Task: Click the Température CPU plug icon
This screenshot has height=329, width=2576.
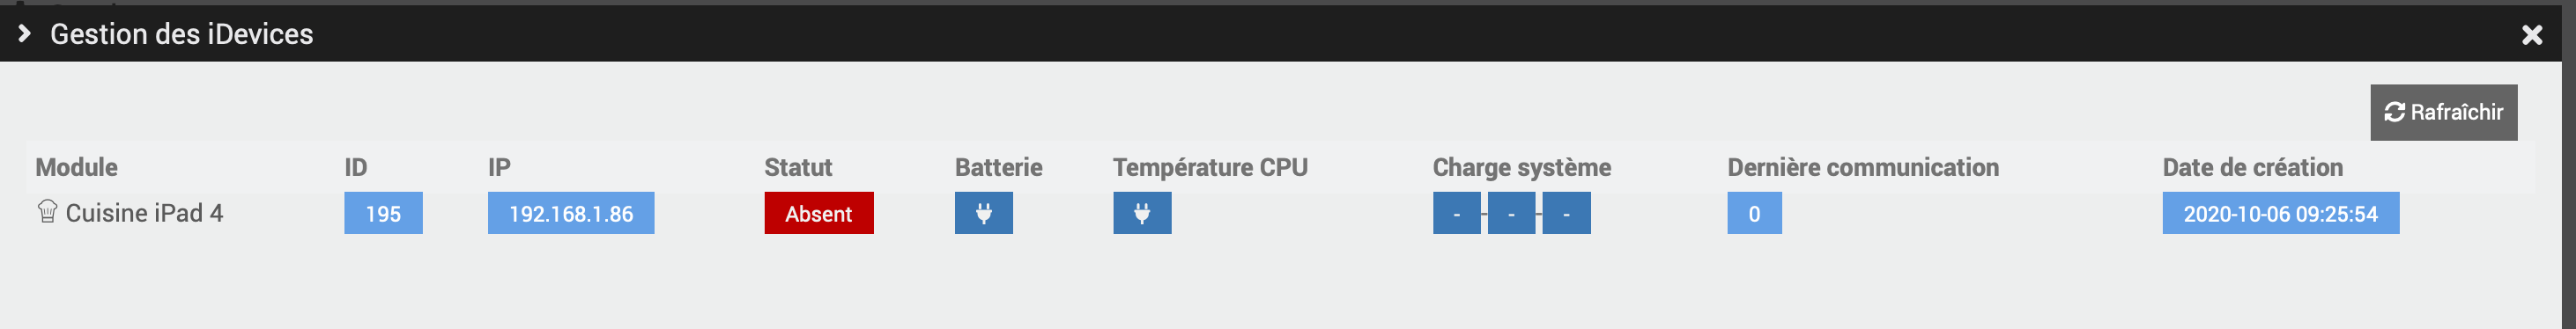Action: 1142,213
